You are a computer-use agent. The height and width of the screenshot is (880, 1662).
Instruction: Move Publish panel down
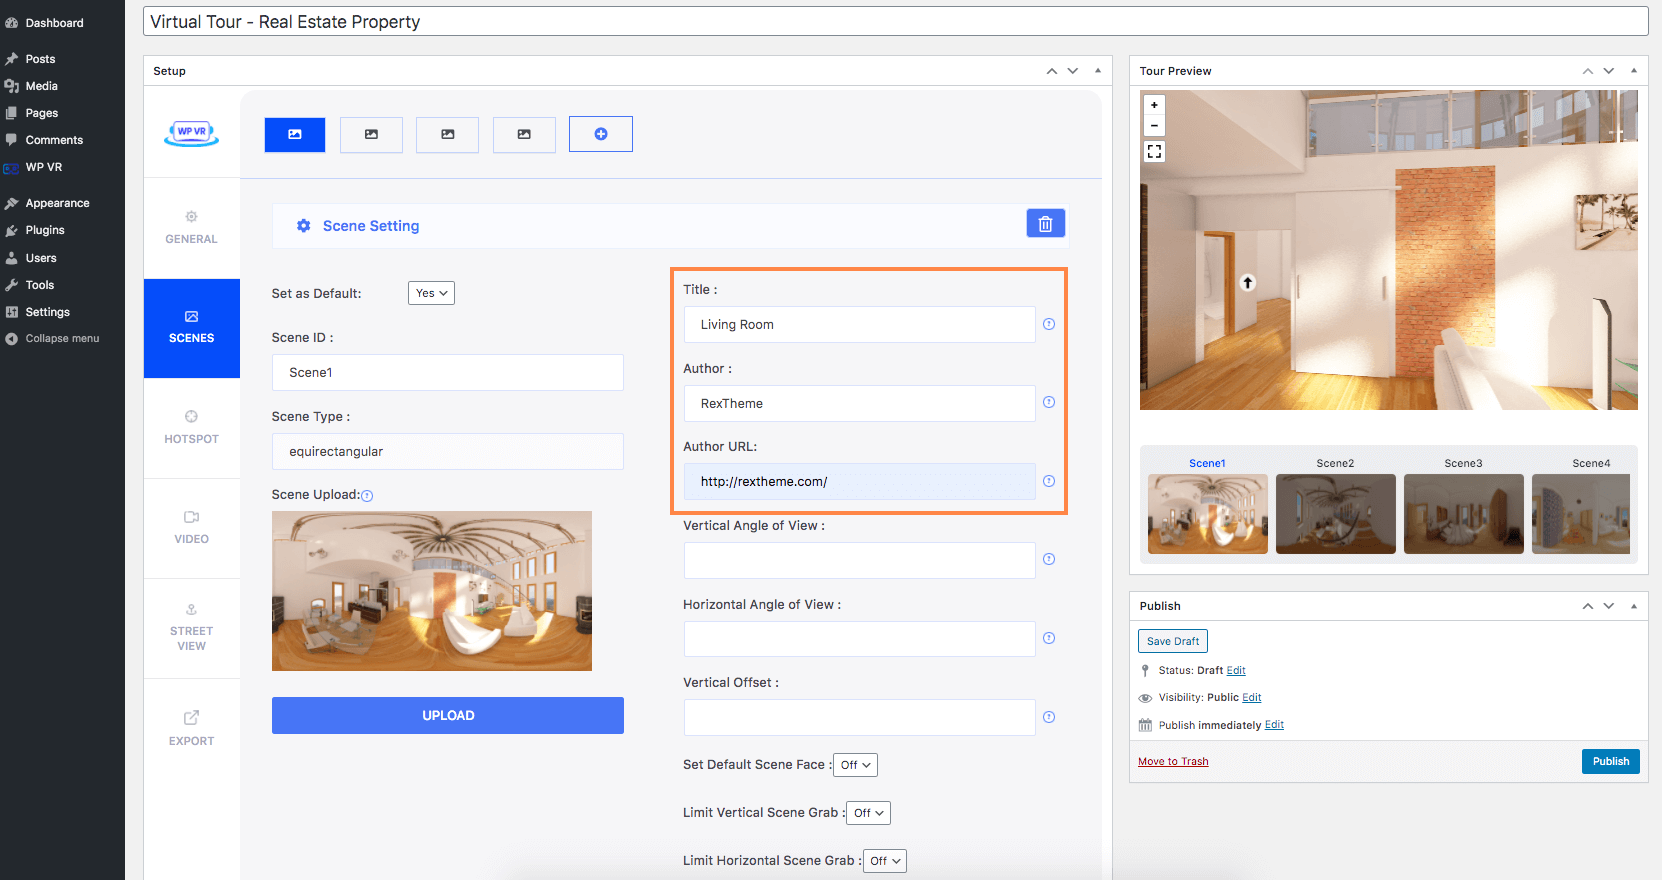(1609, 606)
